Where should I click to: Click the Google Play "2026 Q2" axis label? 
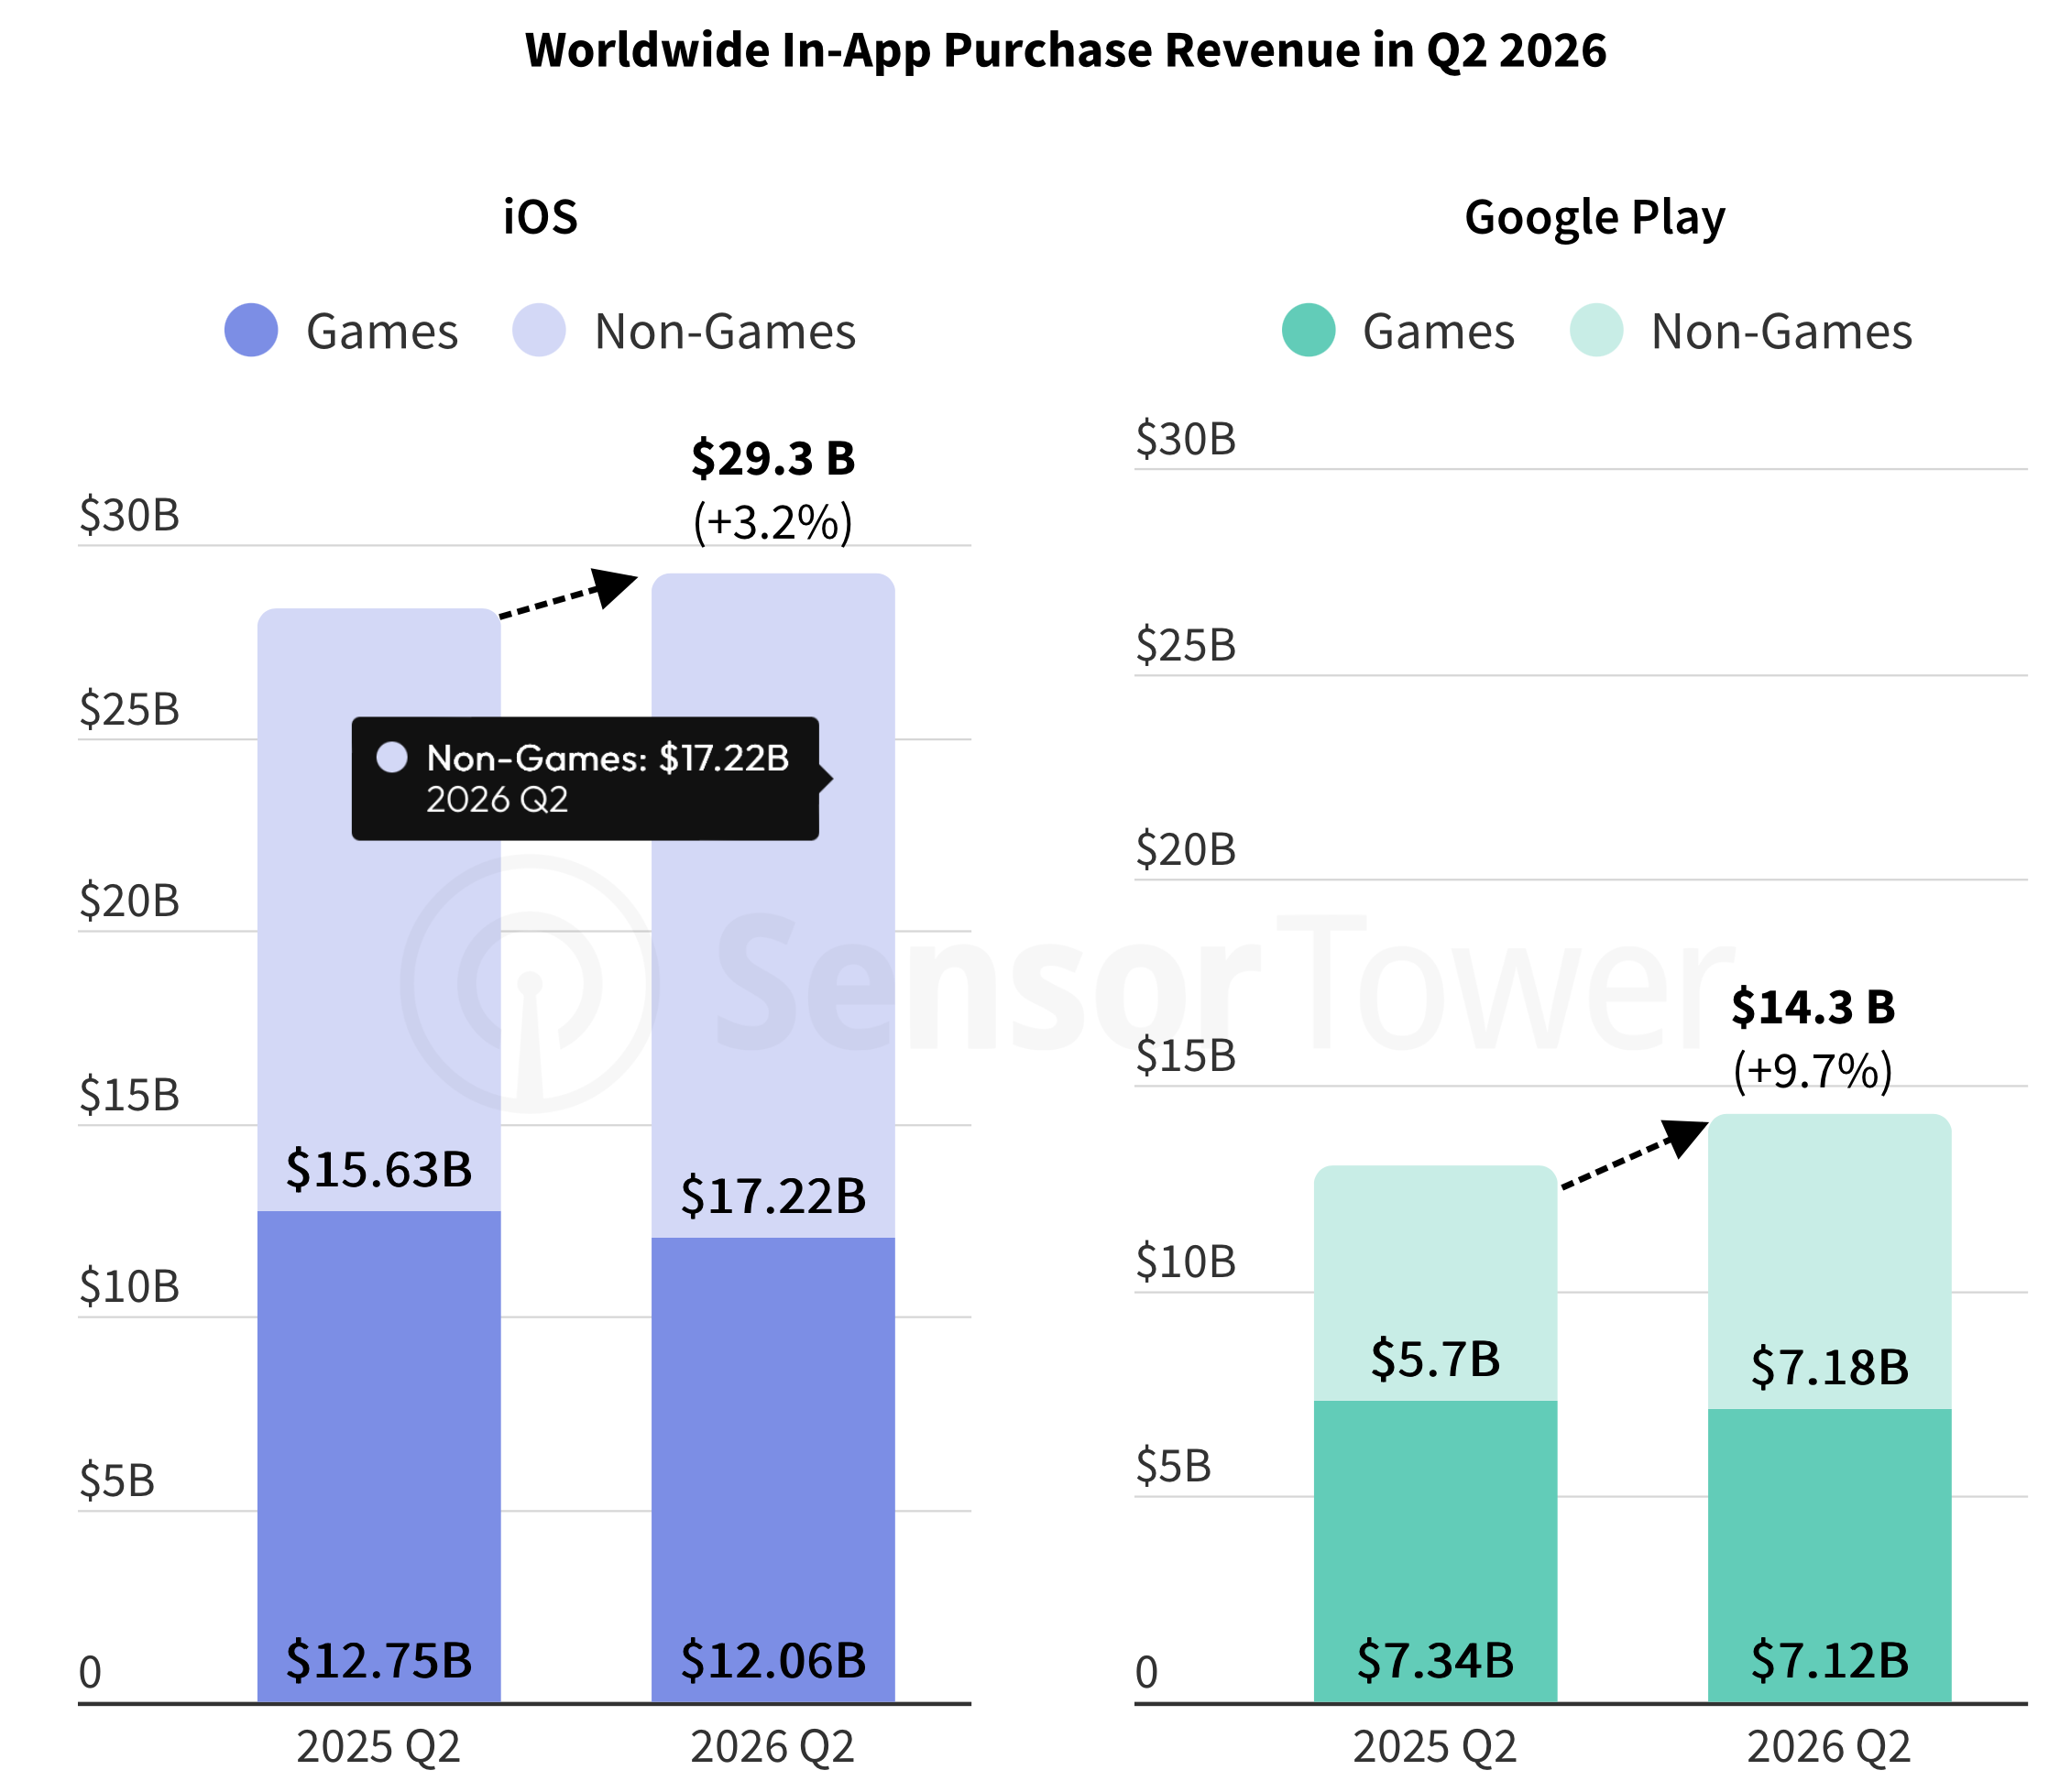(1829, 1747)
